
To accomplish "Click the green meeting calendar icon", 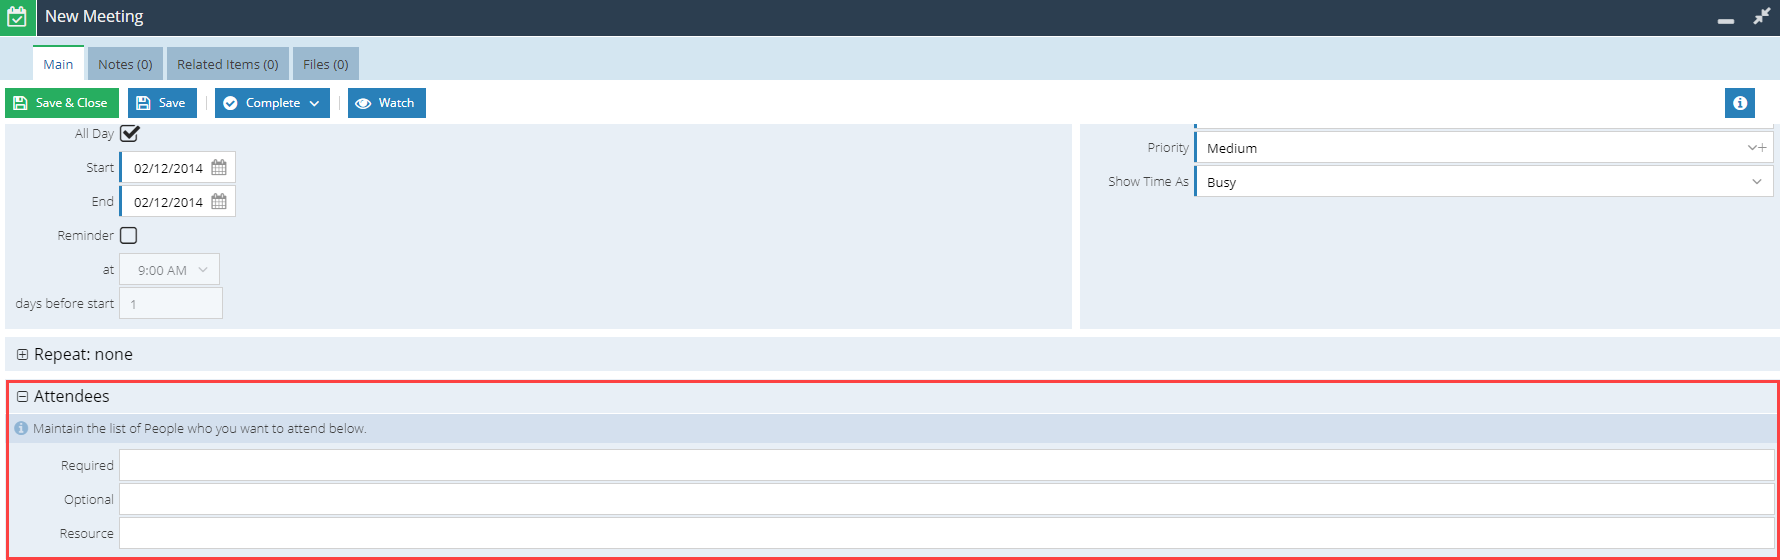I will (x=17, y=17).
